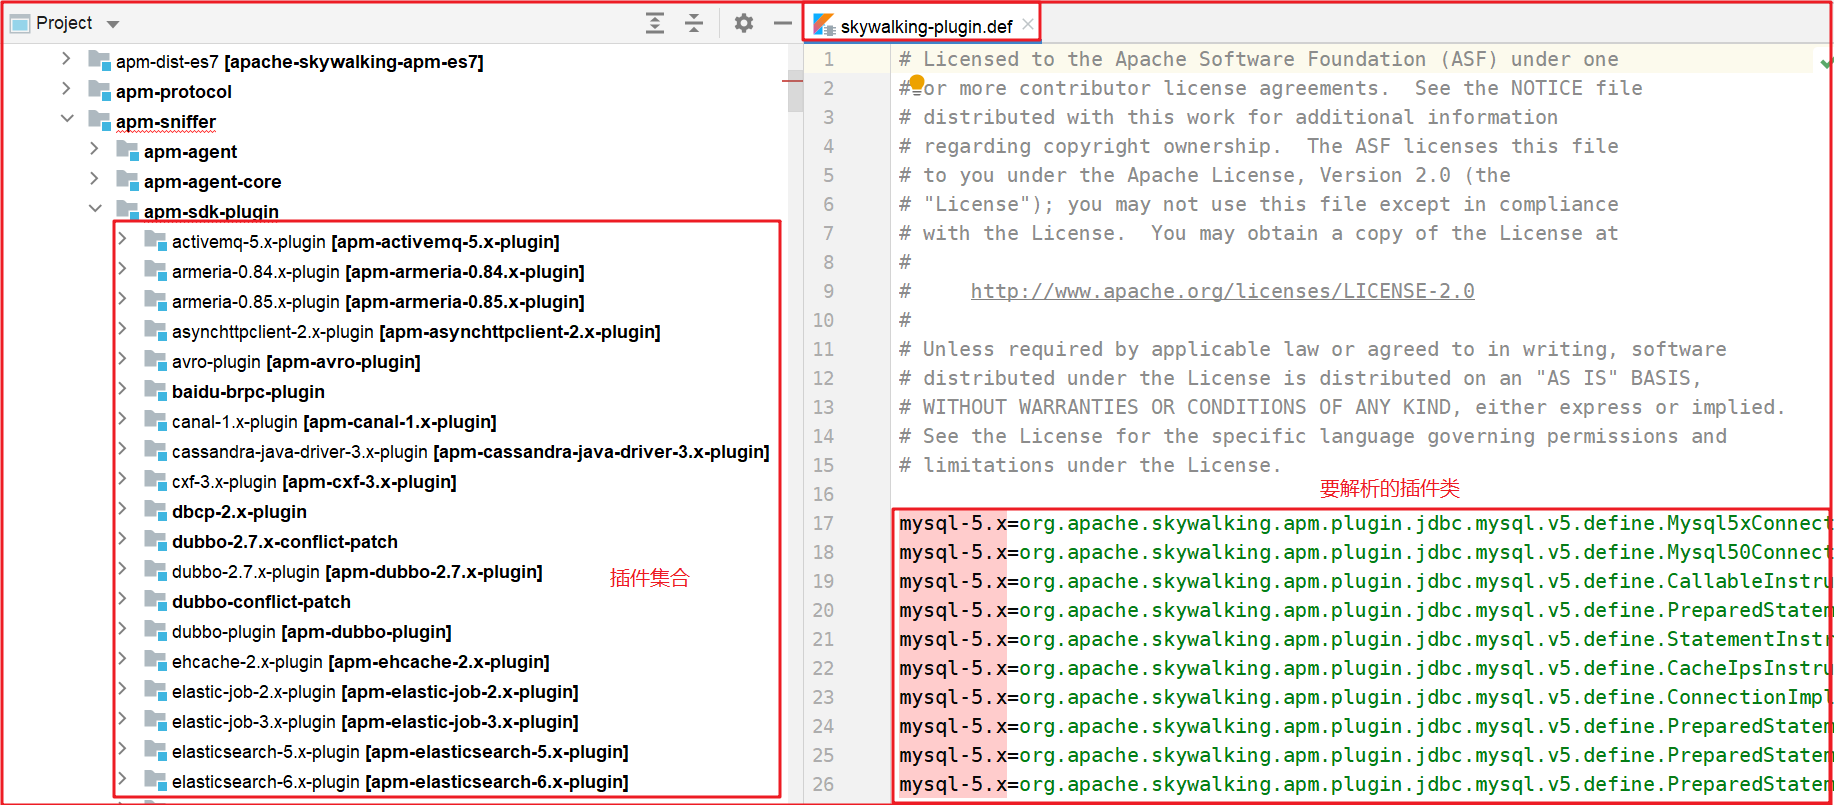Click asynchttpclient-2.x-plugin folder icon

[x=155, y=330]
